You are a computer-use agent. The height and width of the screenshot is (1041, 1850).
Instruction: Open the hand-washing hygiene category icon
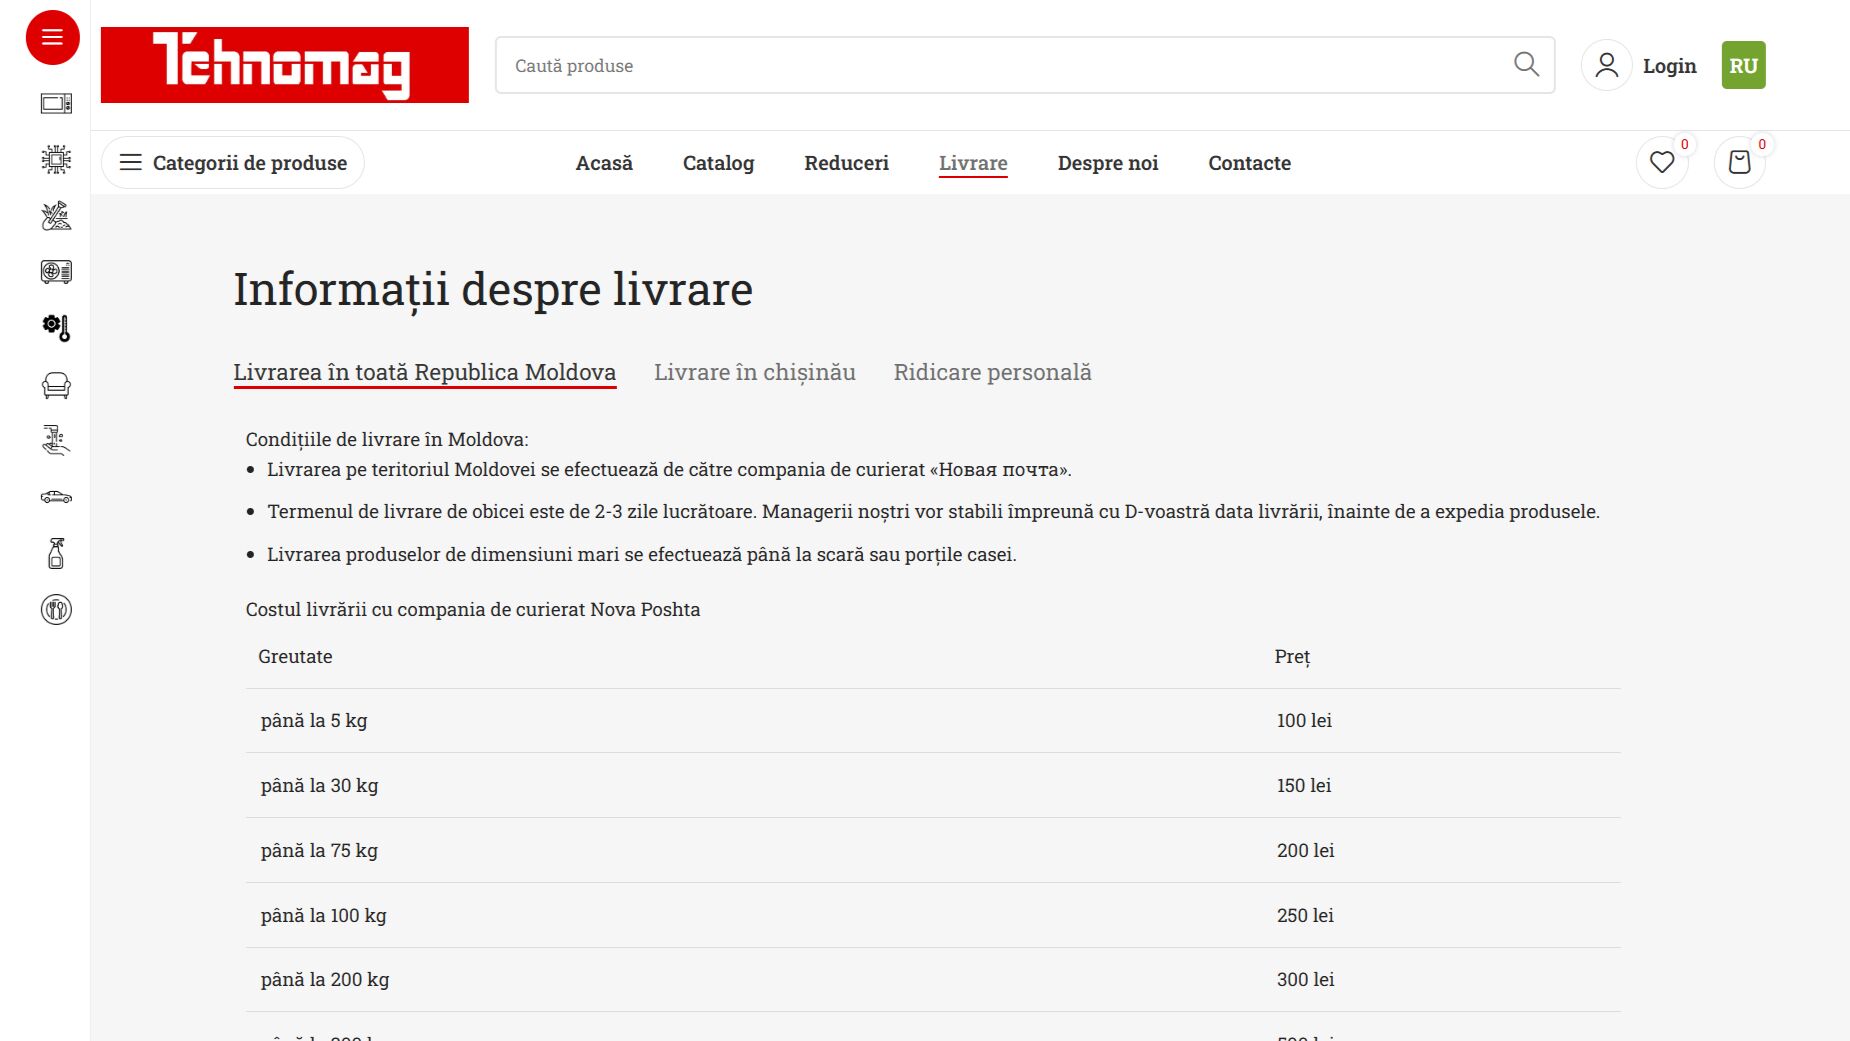point(56,440)
